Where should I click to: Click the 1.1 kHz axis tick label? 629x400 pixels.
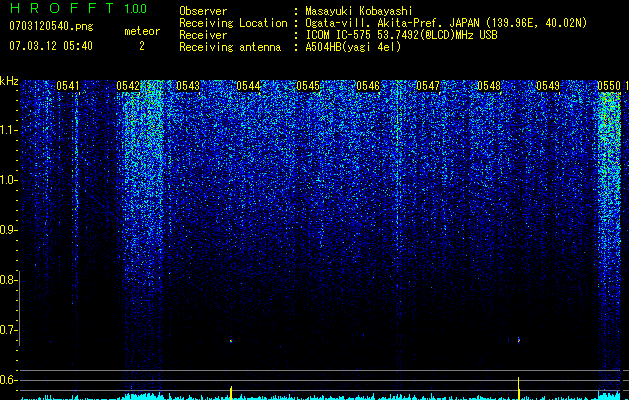pos(8,130)
